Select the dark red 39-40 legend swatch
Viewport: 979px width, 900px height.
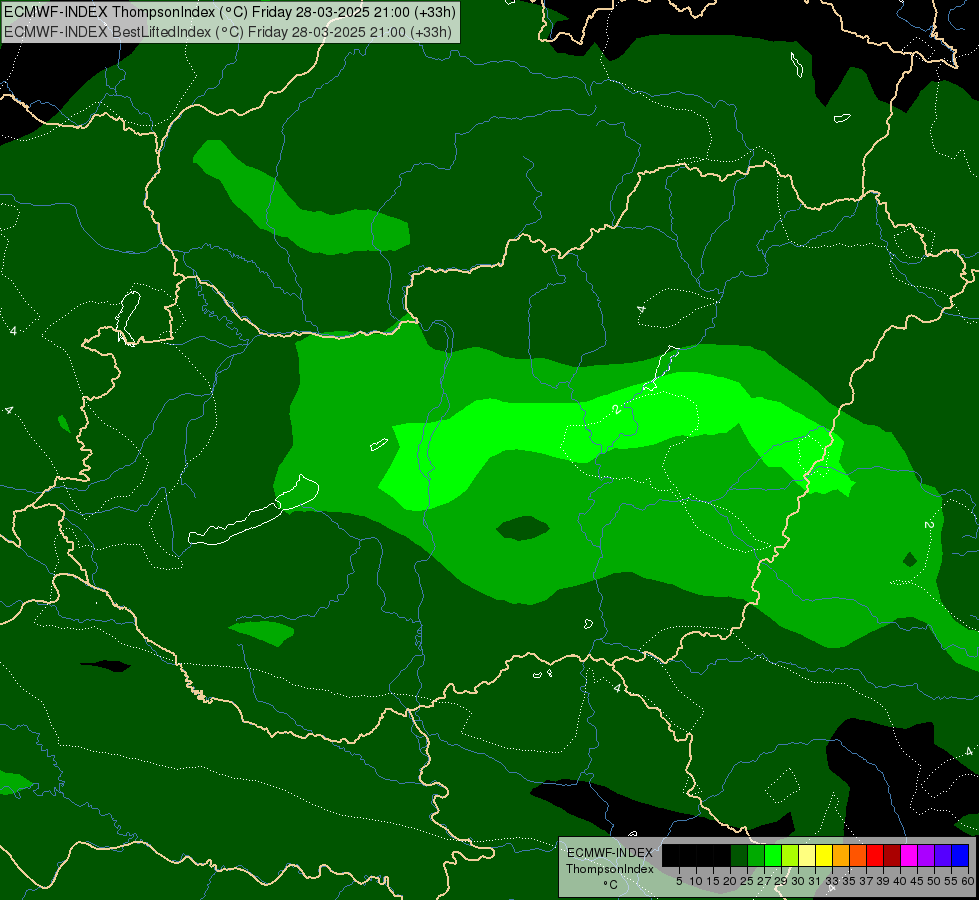coord(892,855)
